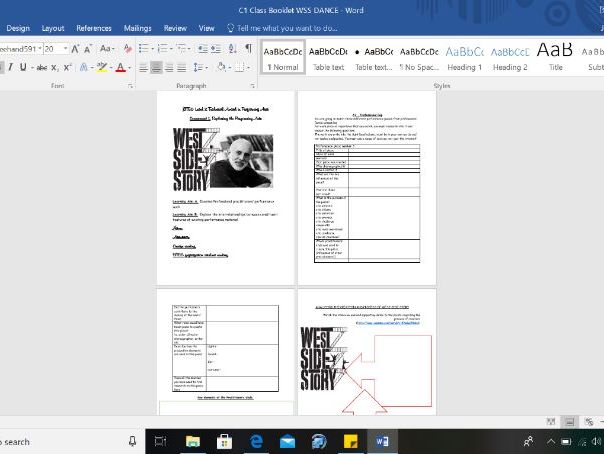
Task: Open the multilevel list menu
Action: click(183, 49)
